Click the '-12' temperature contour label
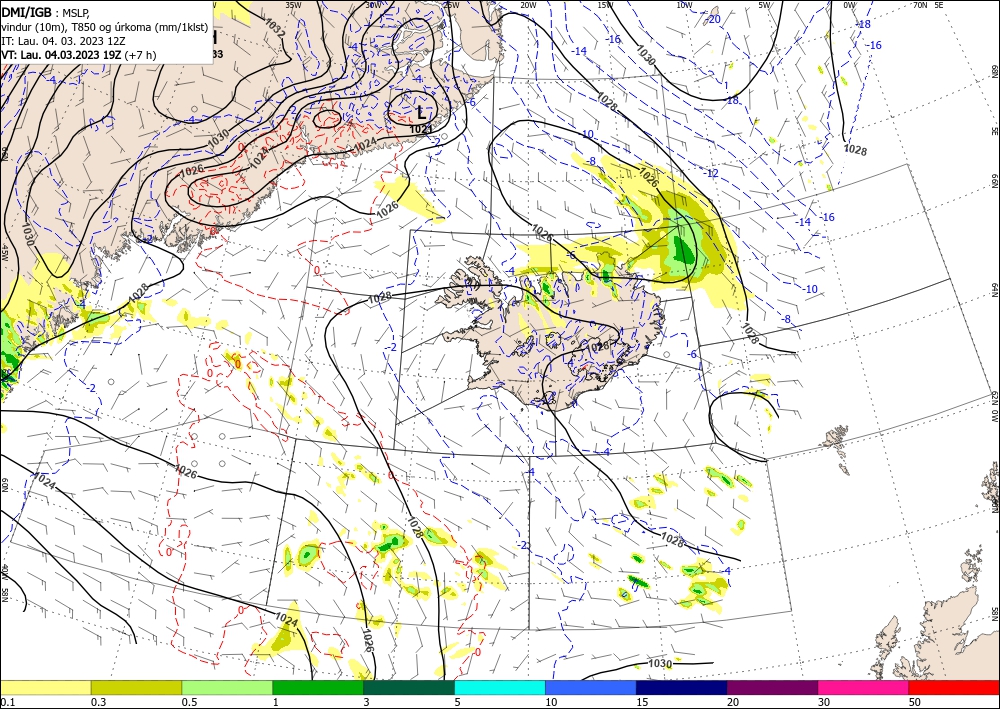1000x709 pixels. tap(712, 173)
